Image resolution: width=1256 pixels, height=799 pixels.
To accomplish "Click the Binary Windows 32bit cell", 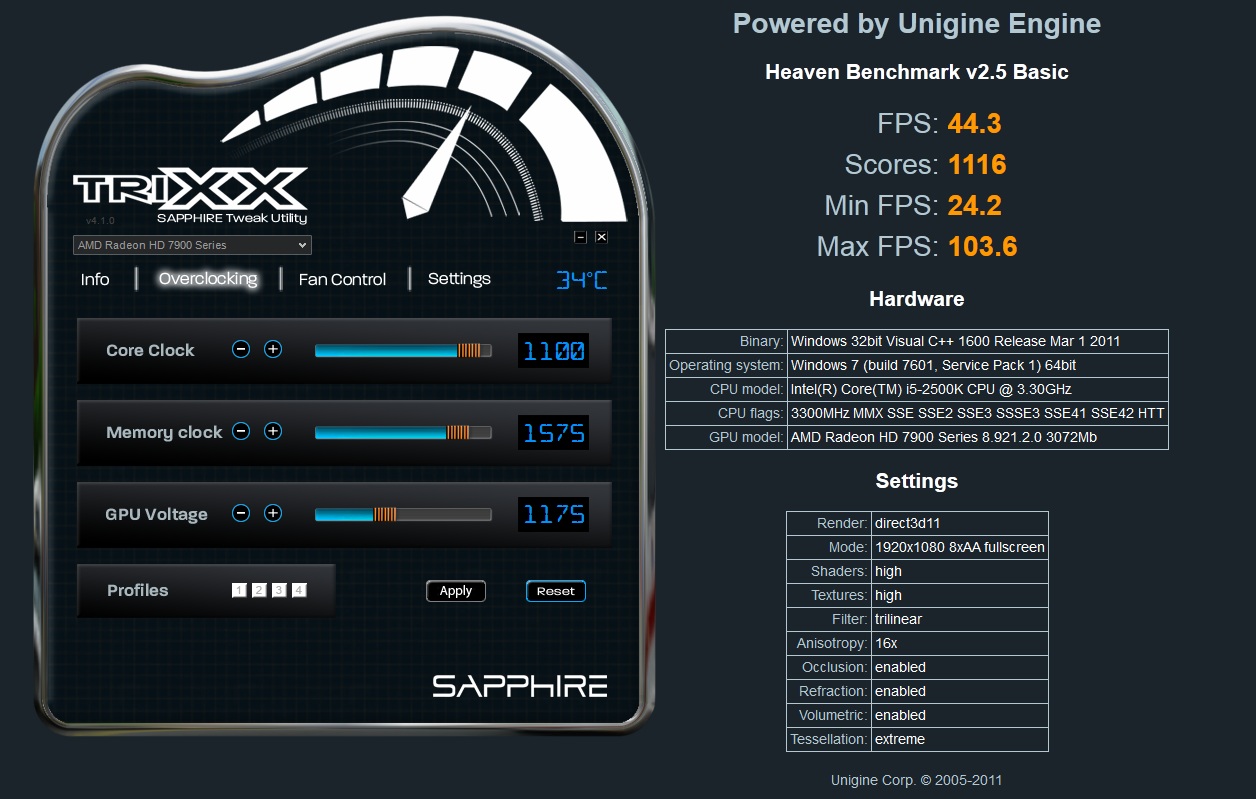I will tap(978, 341).
